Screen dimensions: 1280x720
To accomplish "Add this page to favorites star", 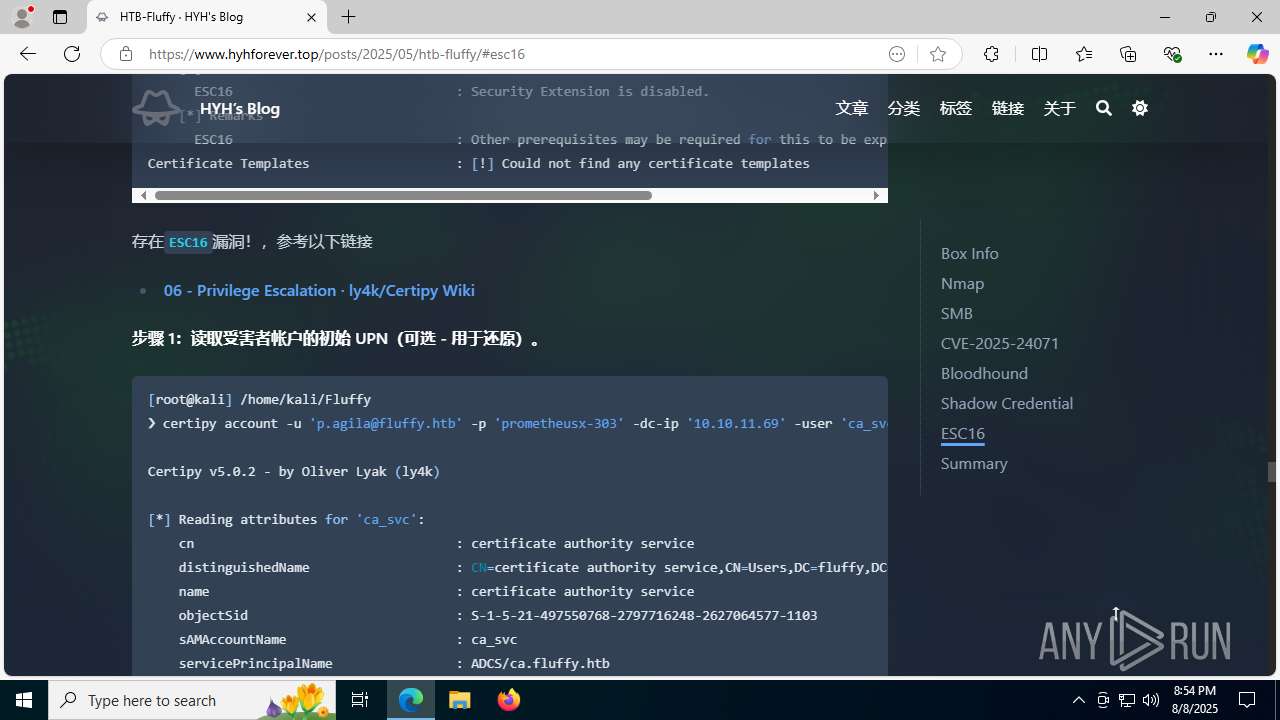I will point(938,54).
